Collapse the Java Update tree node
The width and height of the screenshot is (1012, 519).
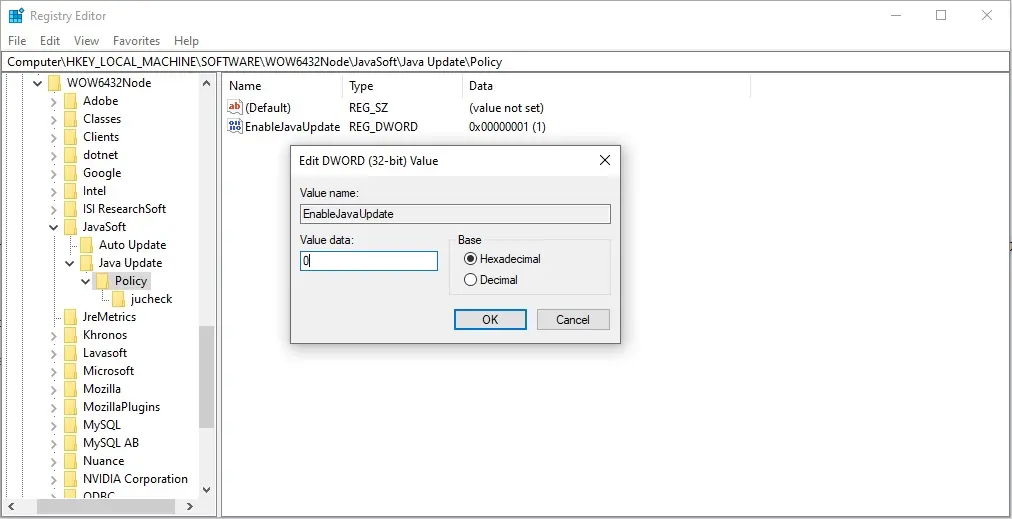(70, 263)
